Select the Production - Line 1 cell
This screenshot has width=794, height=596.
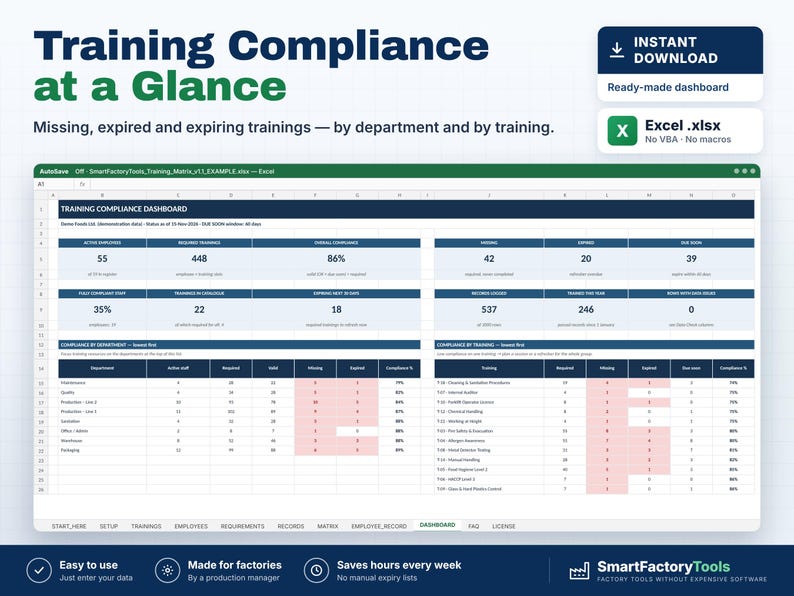tap(102, 412)
